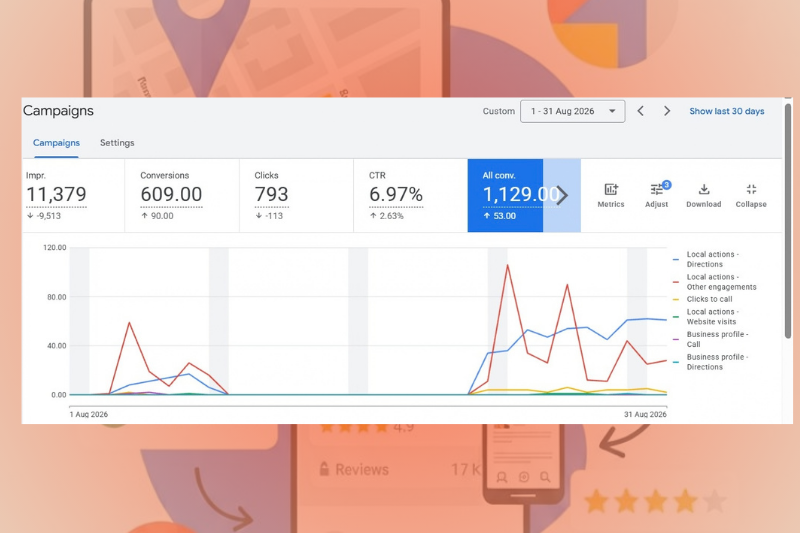Viewport: 800px width, 533px height.
Task: Toggle Local actions - Website visits legend
Action: click(705, 317)
